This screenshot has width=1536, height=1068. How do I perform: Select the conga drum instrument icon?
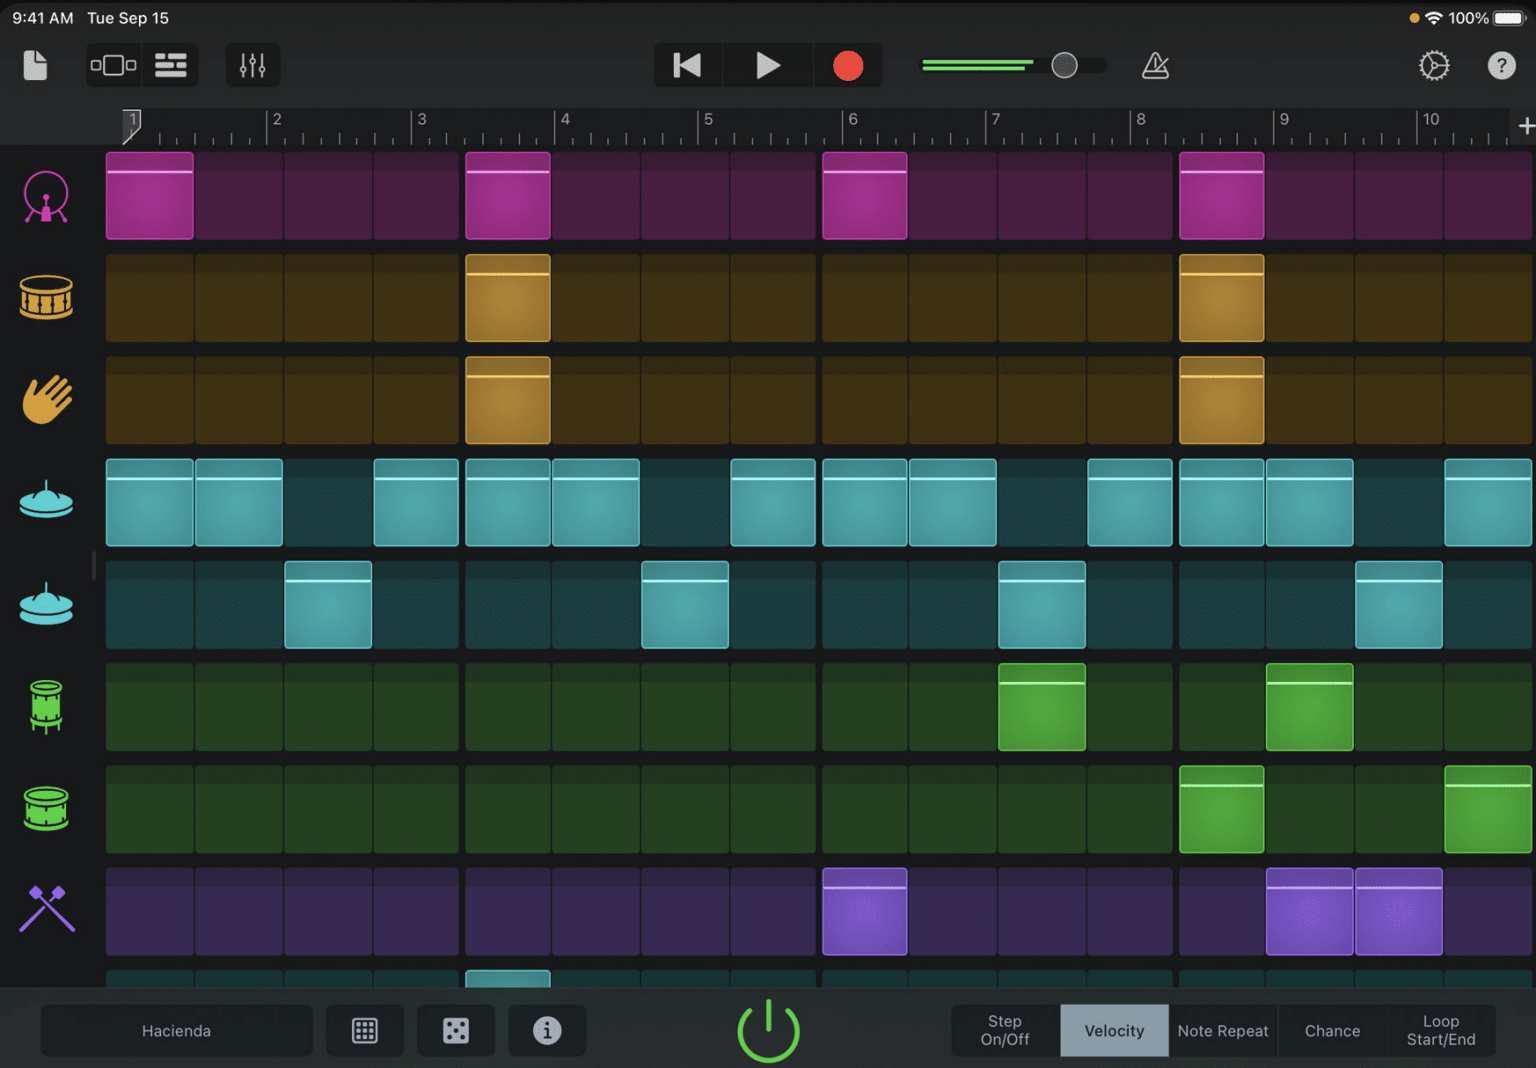[x=46, y=707]
